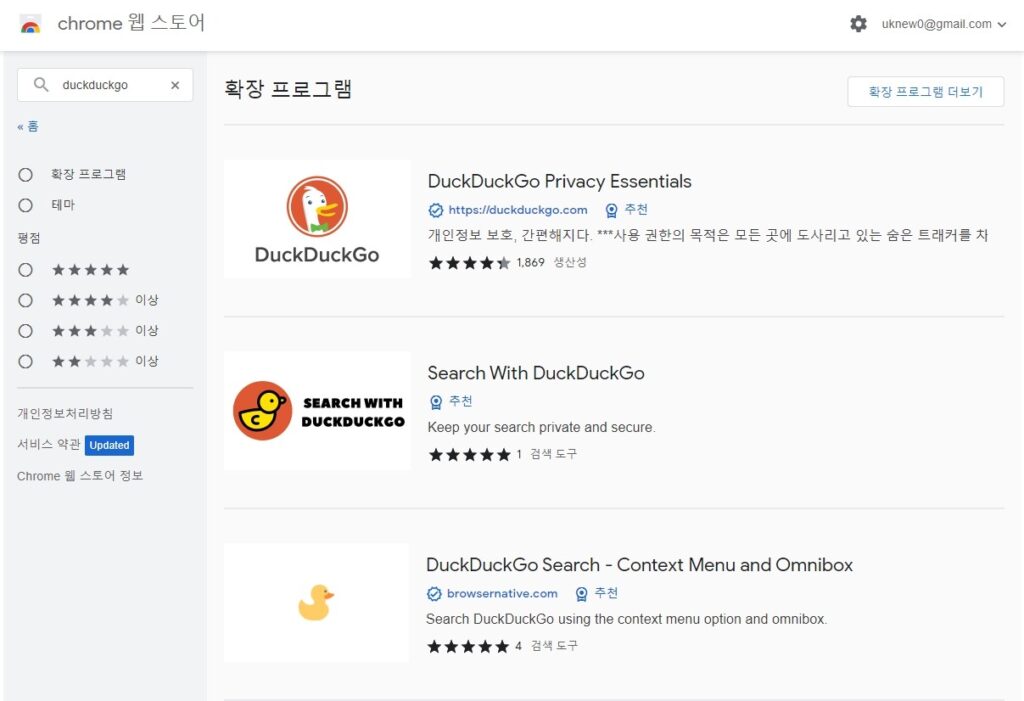Image resolution: width=1024 pixels, height=701 pixels.
Task: Click the 확장 프로그램 section heading
Action: [x=288, y=89]
